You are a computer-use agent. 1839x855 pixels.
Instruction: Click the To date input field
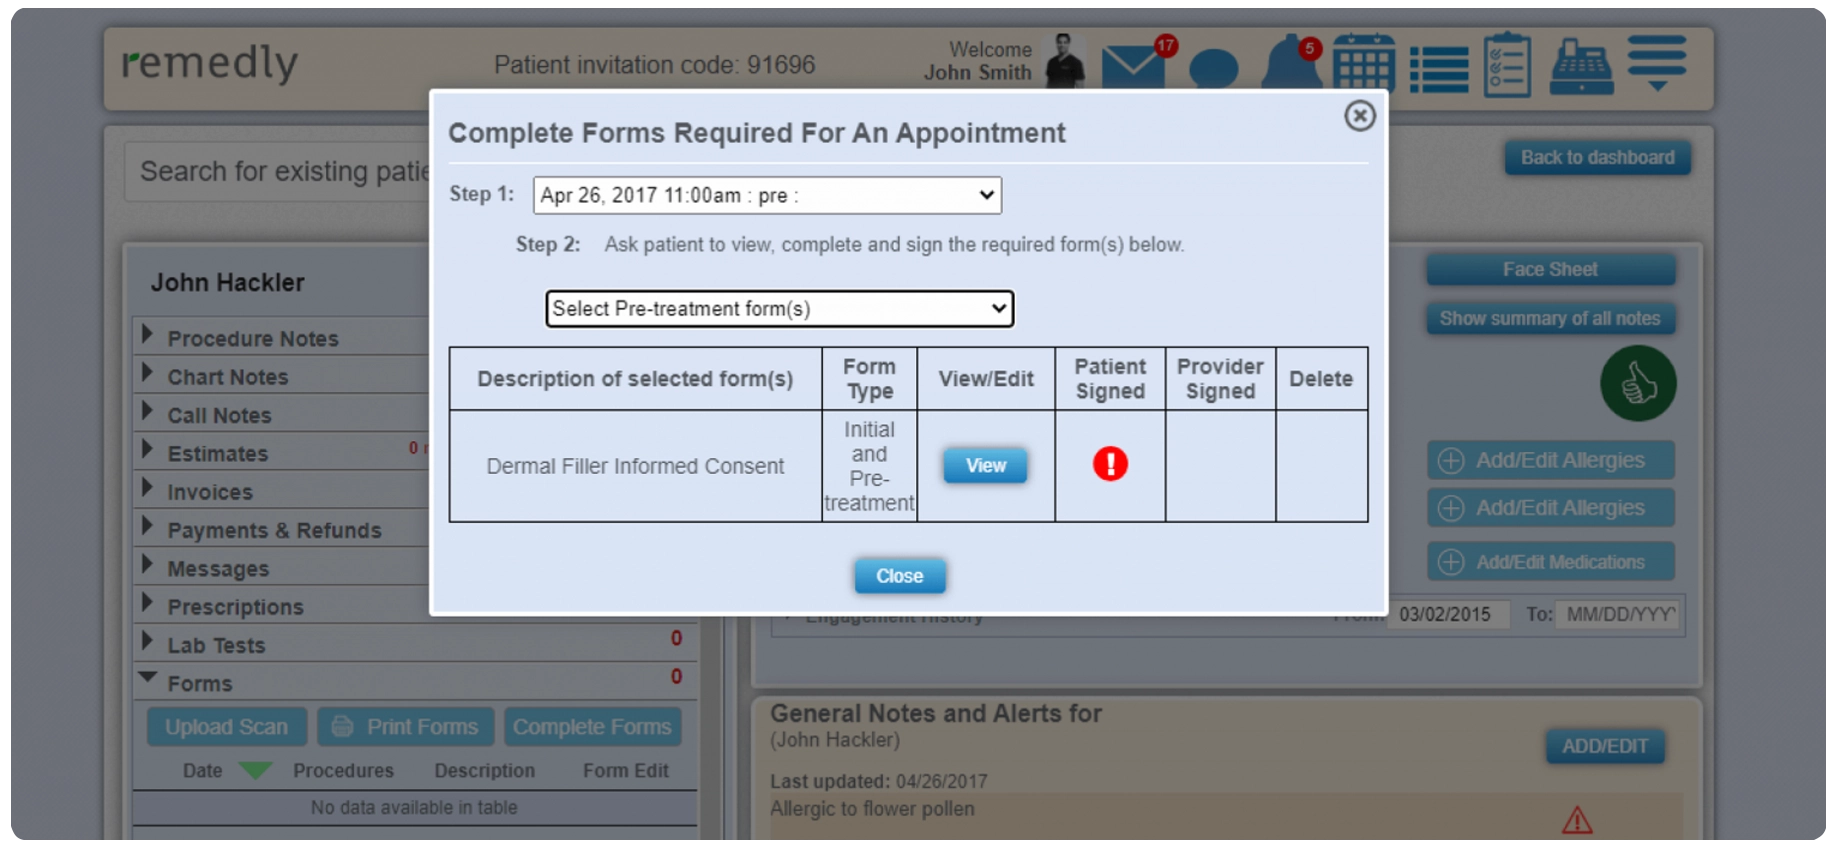click(1619, 614)
